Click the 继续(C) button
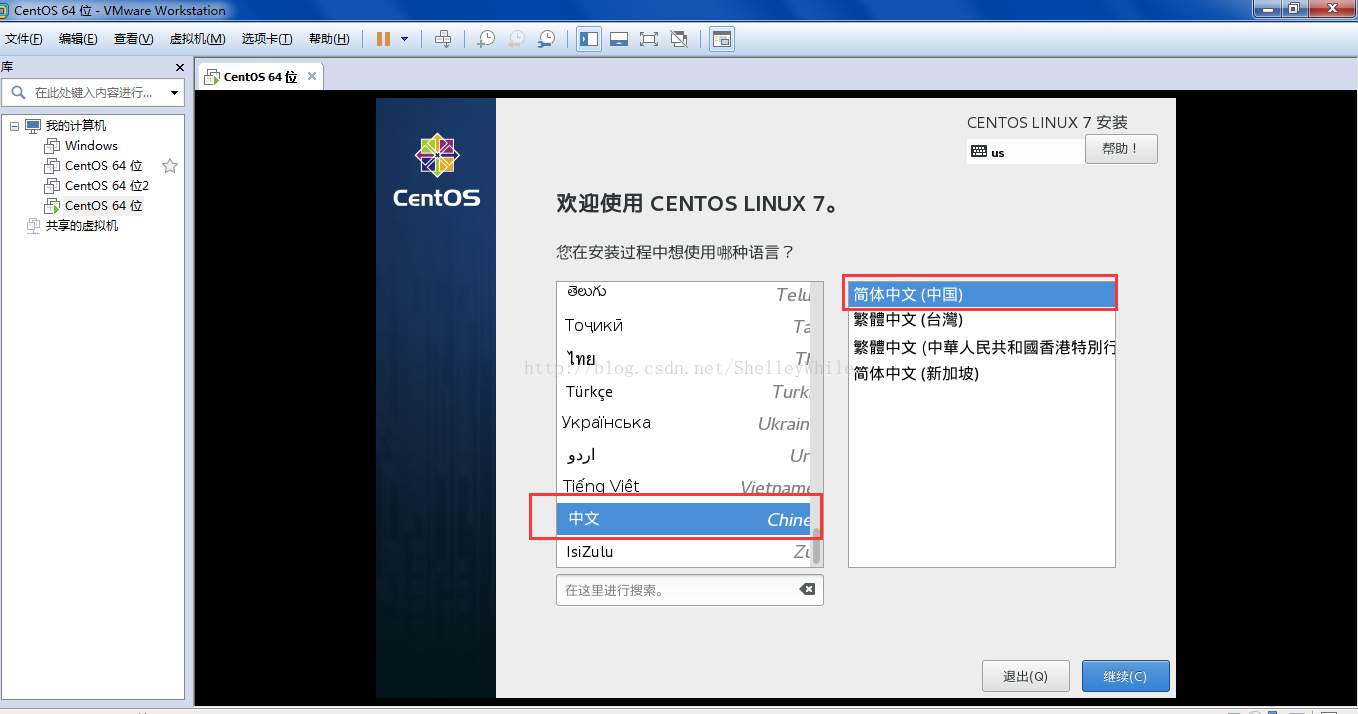 (1125, 676)
